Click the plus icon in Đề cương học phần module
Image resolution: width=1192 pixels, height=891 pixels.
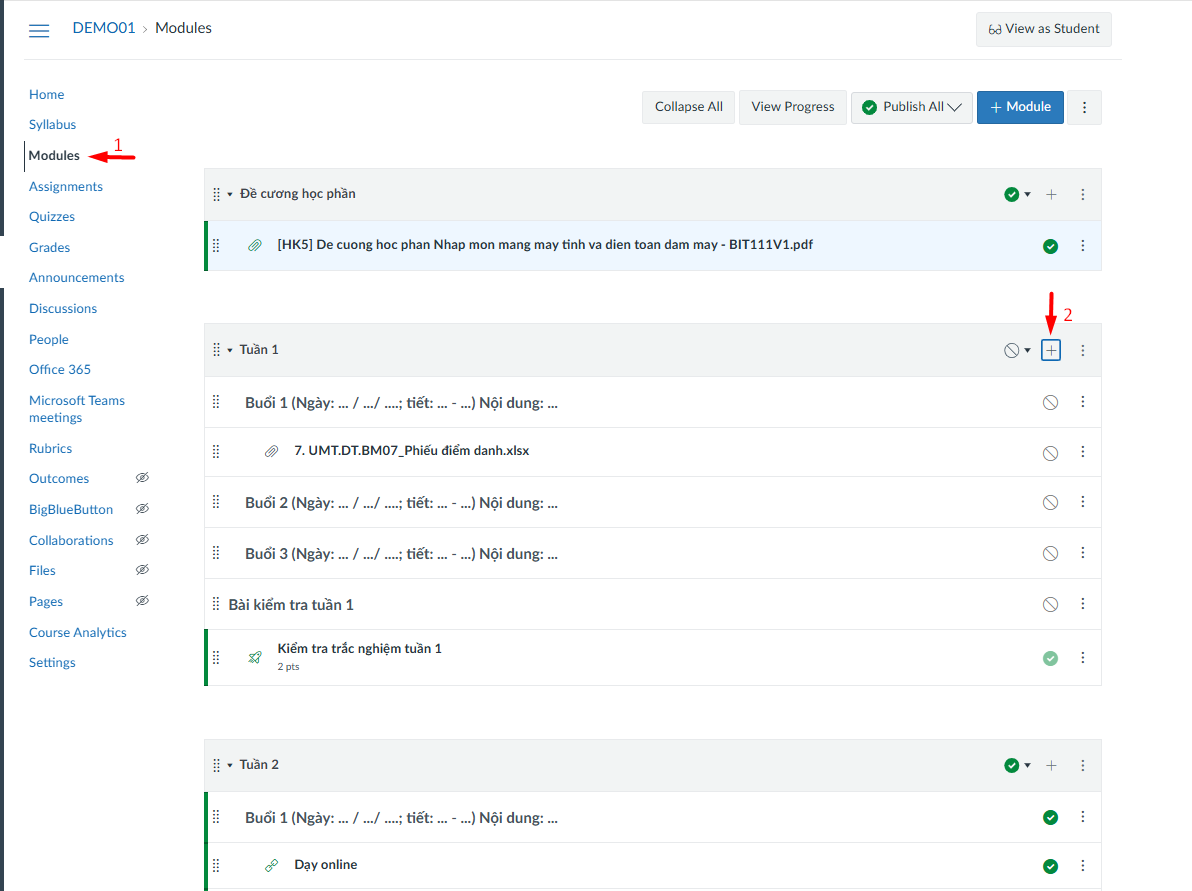point(1051,194)
